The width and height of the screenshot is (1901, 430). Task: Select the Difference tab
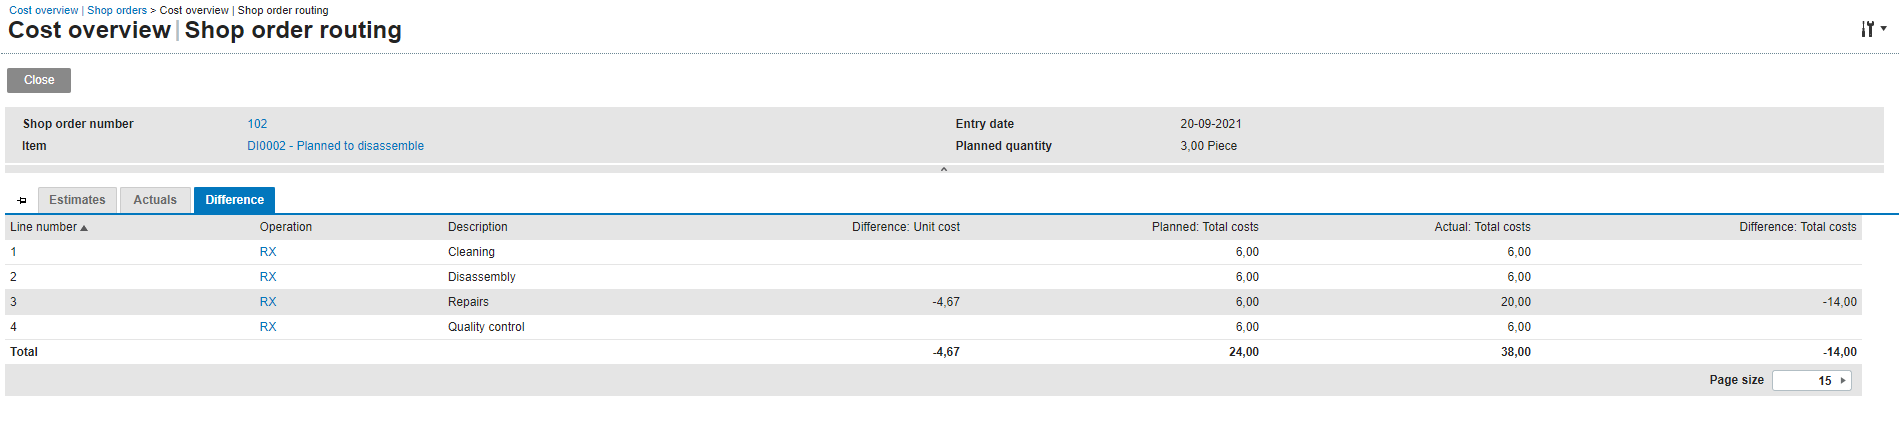click(234, 200)
